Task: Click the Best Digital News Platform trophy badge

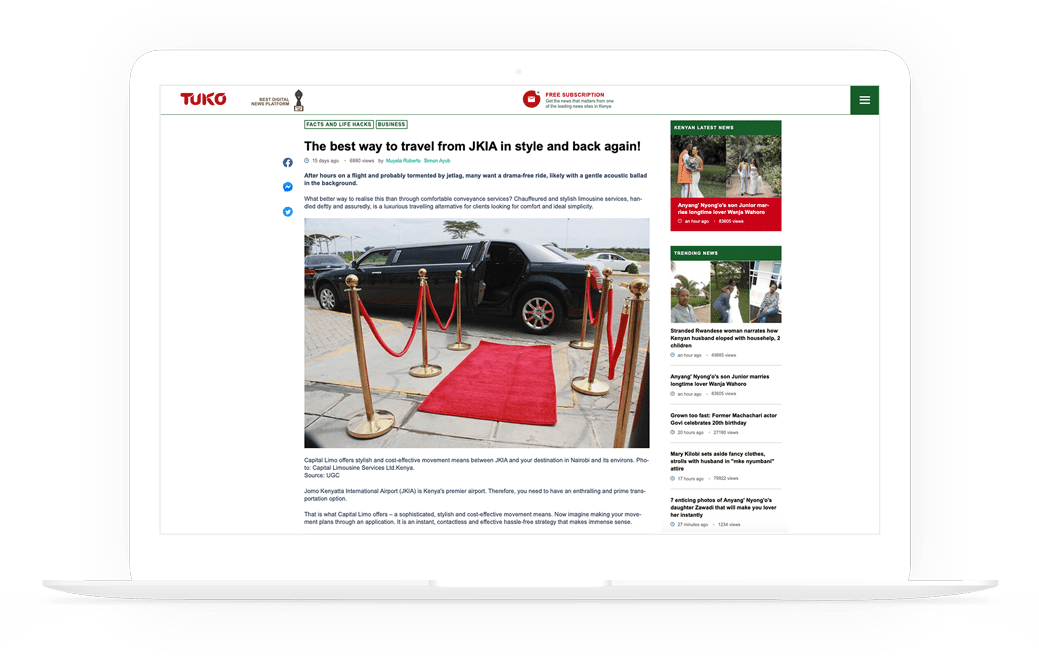Action: tap(294, 99)
